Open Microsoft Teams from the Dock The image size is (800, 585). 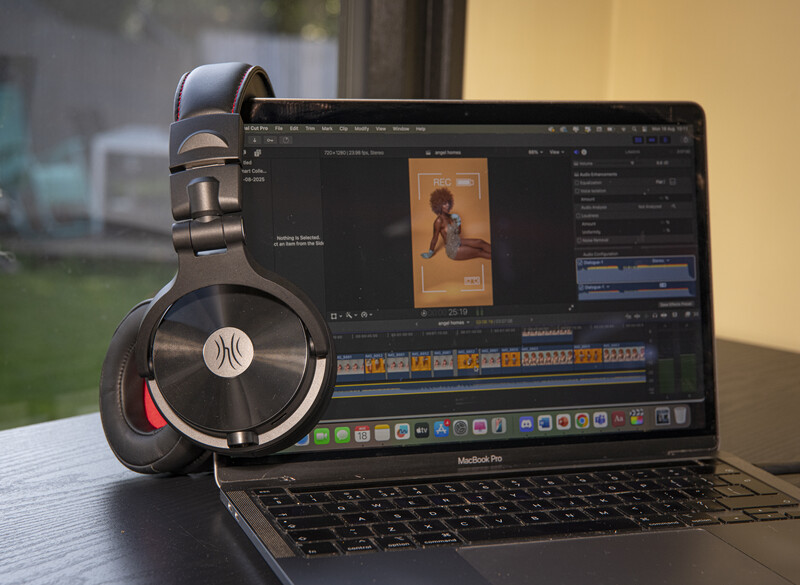point(600,419)
